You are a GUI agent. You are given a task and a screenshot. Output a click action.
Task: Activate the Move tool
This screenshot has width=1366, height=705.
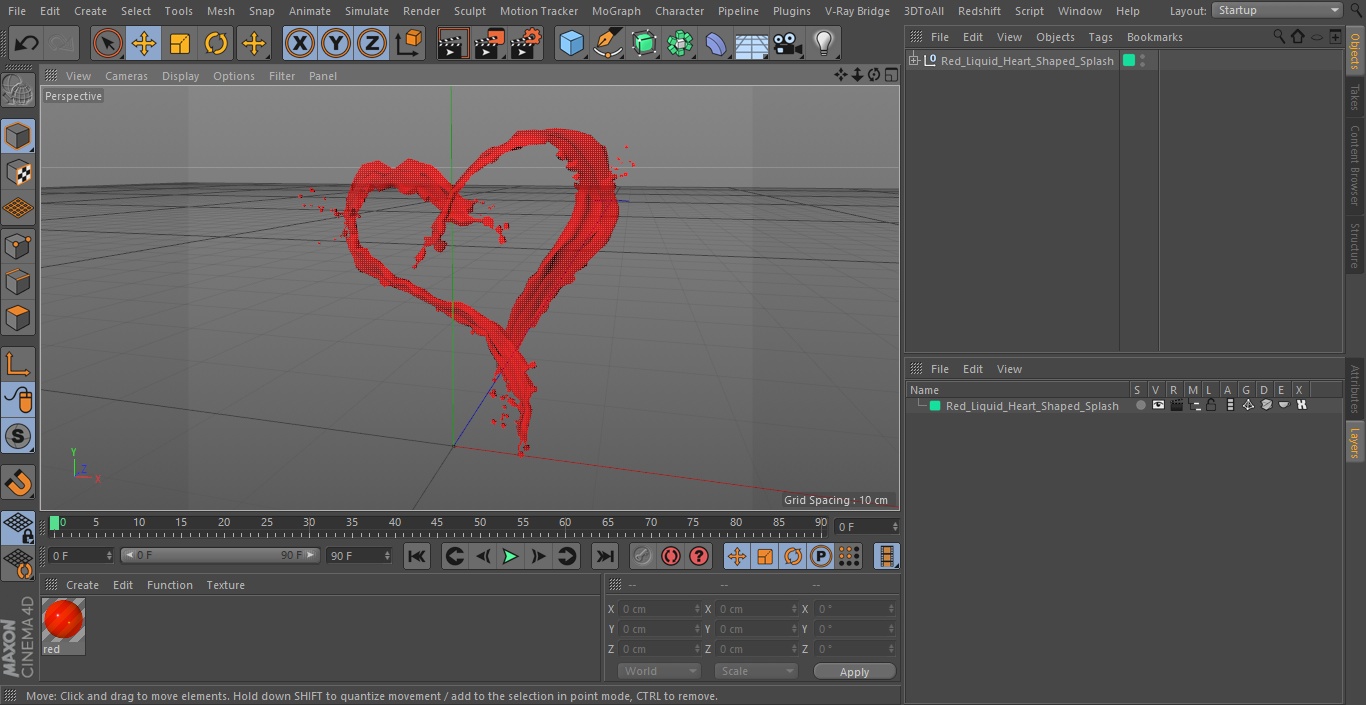point(143,43)
